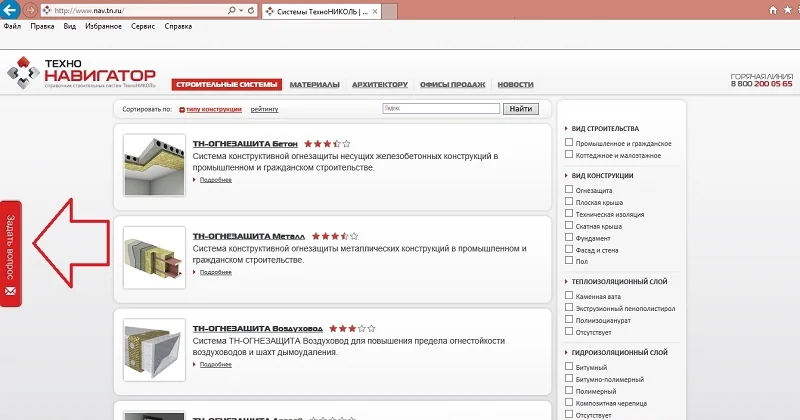800x420 pixels.
Task: Go to the Материалы section
Action: coord(314,84)
